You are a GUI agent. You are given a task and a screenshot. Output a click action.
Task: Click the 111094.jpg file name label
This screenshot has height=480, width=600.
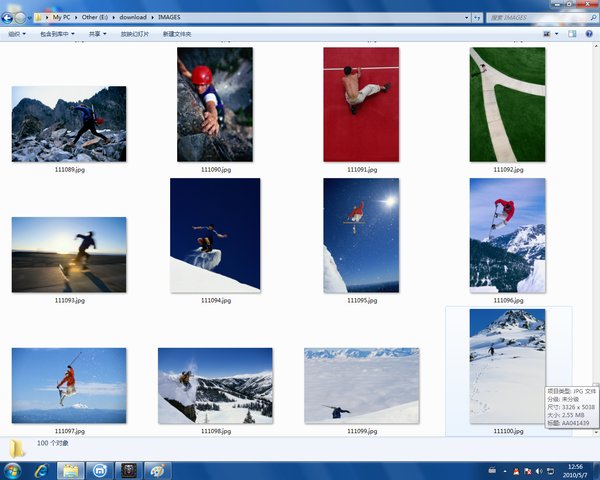[216, 300]
